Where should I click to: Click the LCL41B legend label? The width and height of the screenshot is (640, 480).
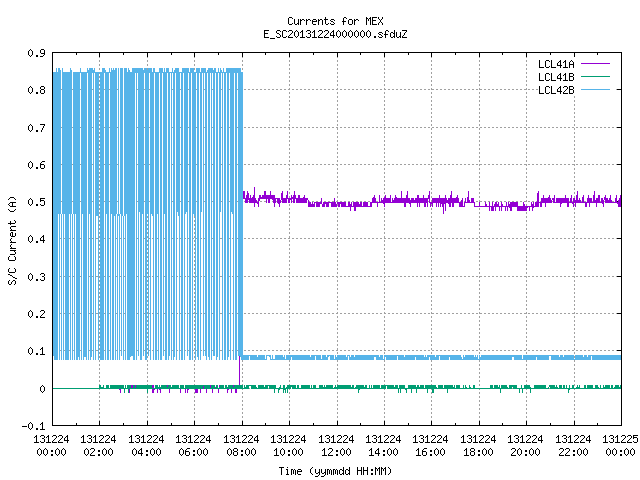tap(556, 77)
